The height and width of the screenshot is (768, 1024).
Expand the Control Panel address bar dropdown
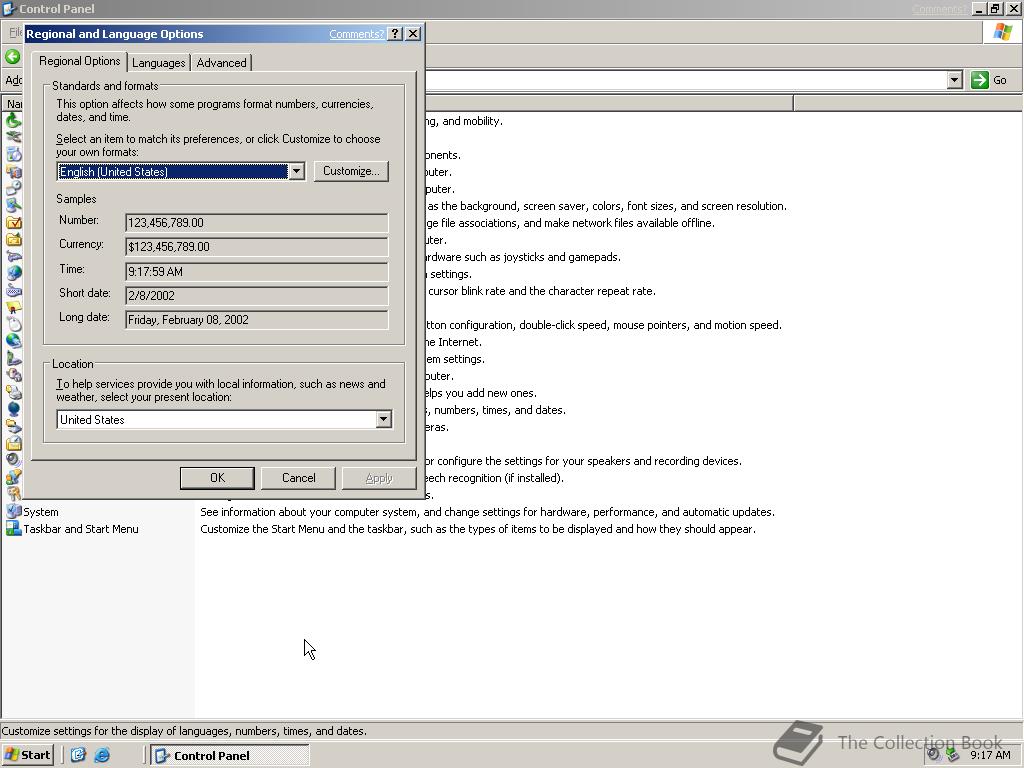pos(954,80)
